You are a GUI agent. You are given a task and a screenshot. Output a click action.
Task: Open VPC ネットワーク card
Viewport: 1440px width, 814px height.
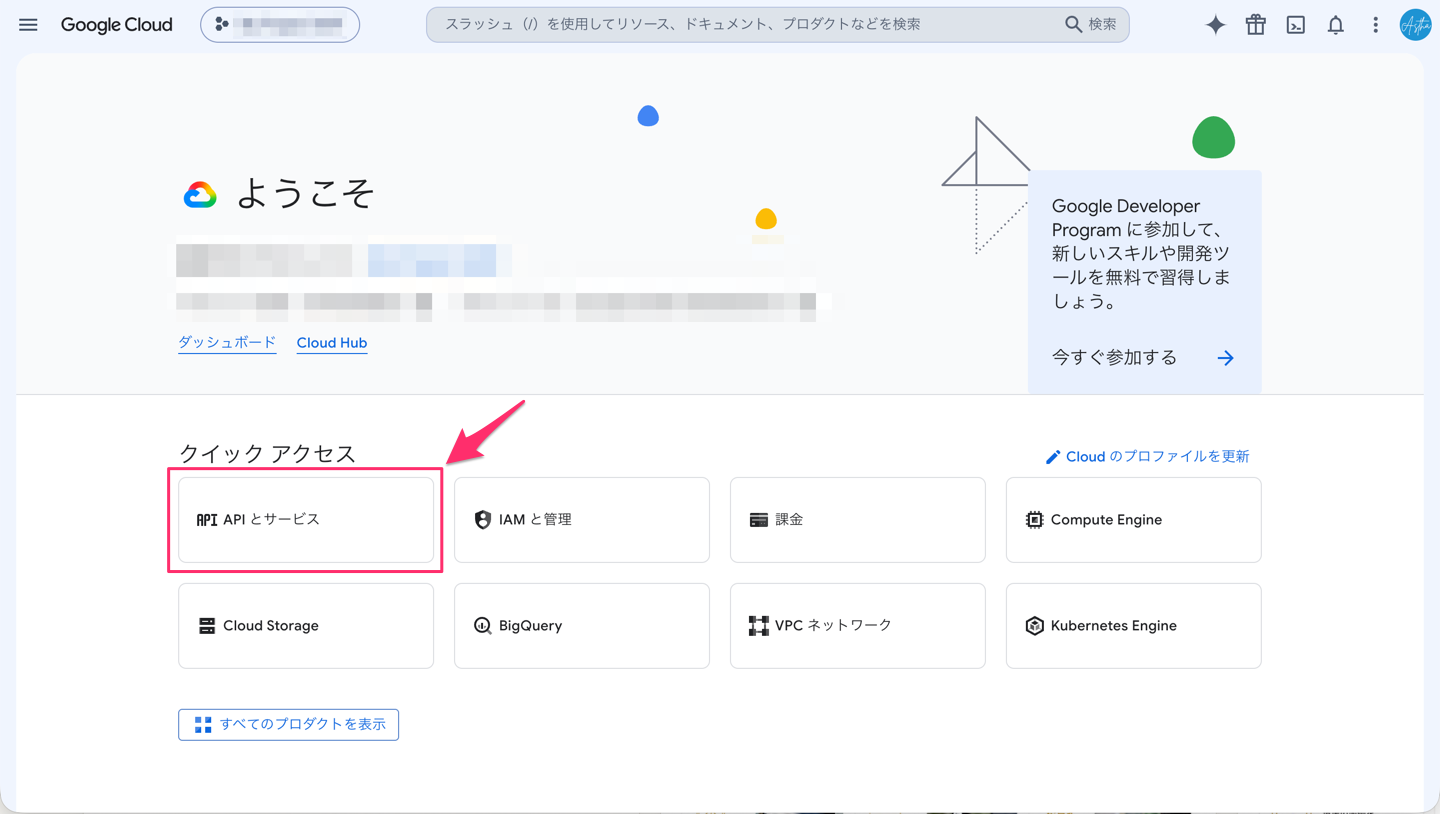pos(858,626)
